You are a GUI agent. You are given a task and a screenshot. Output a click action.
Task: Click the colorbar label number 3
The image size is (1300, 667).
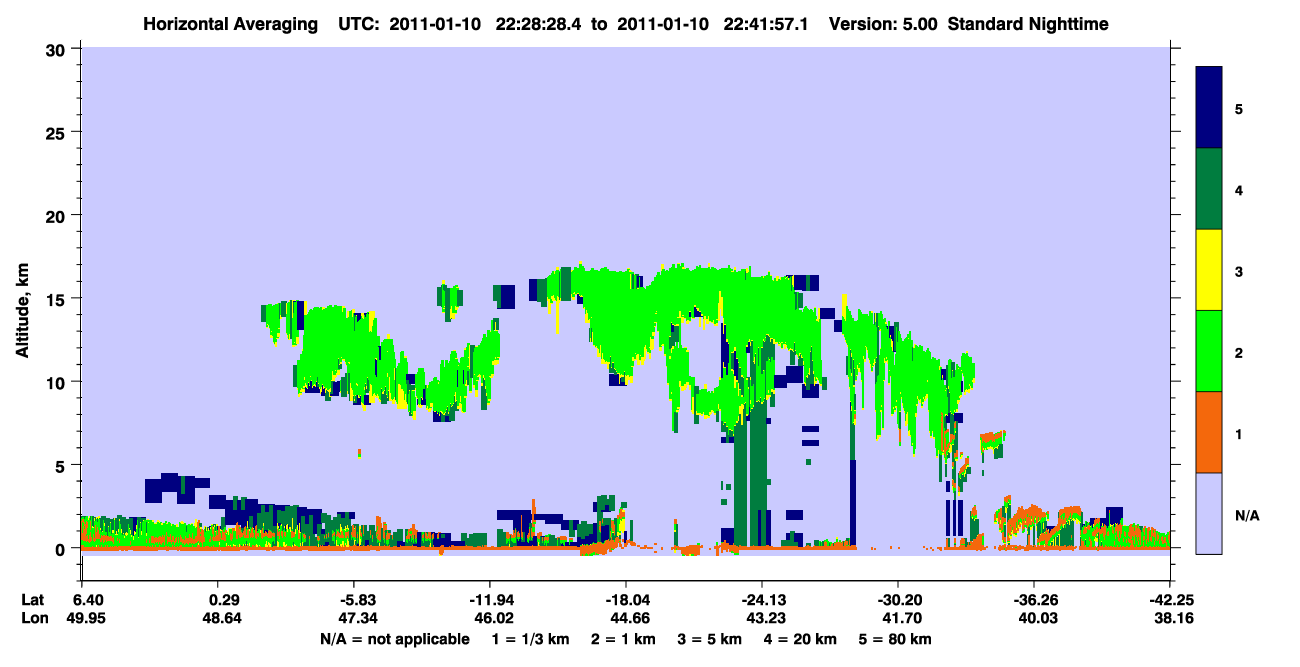click(1239, 271)
